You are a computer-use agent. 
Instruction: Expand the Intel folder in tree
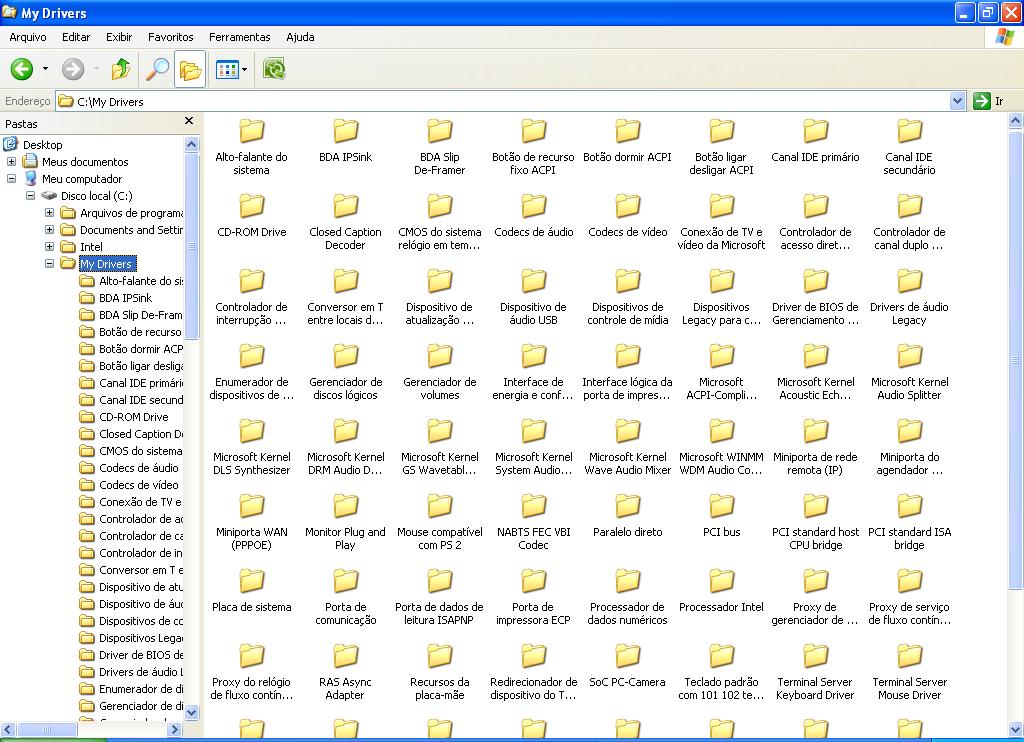point(49,247)
